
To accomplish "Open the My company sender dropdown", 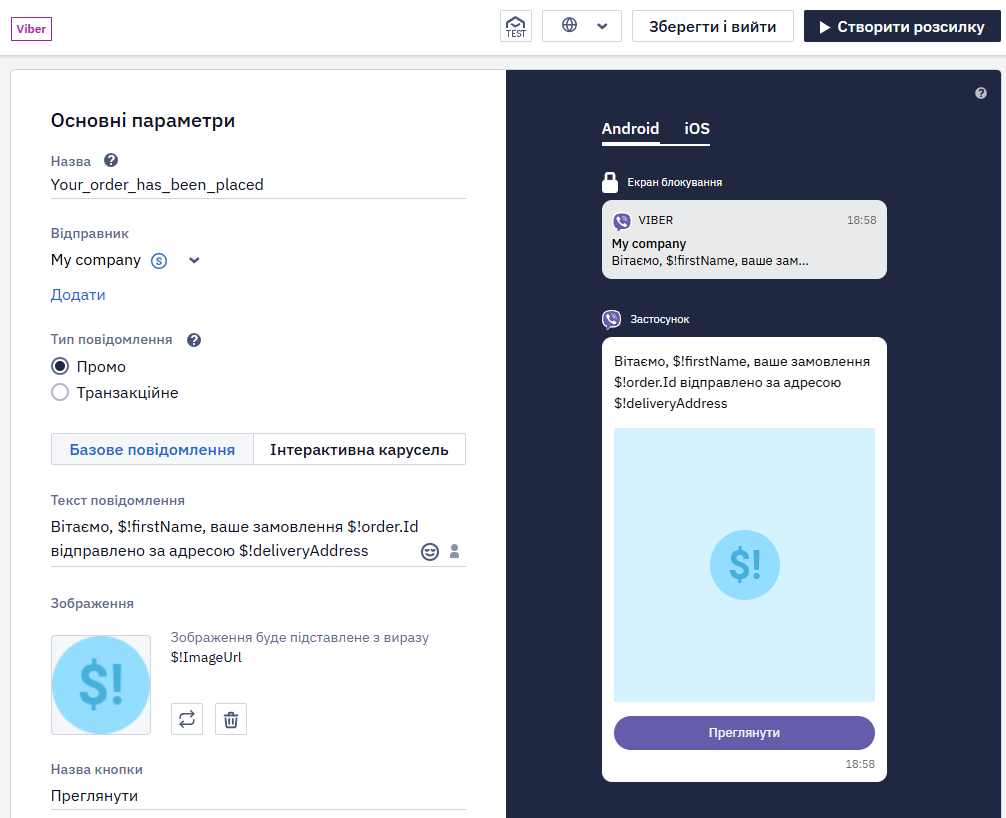I will click(126, 260).
